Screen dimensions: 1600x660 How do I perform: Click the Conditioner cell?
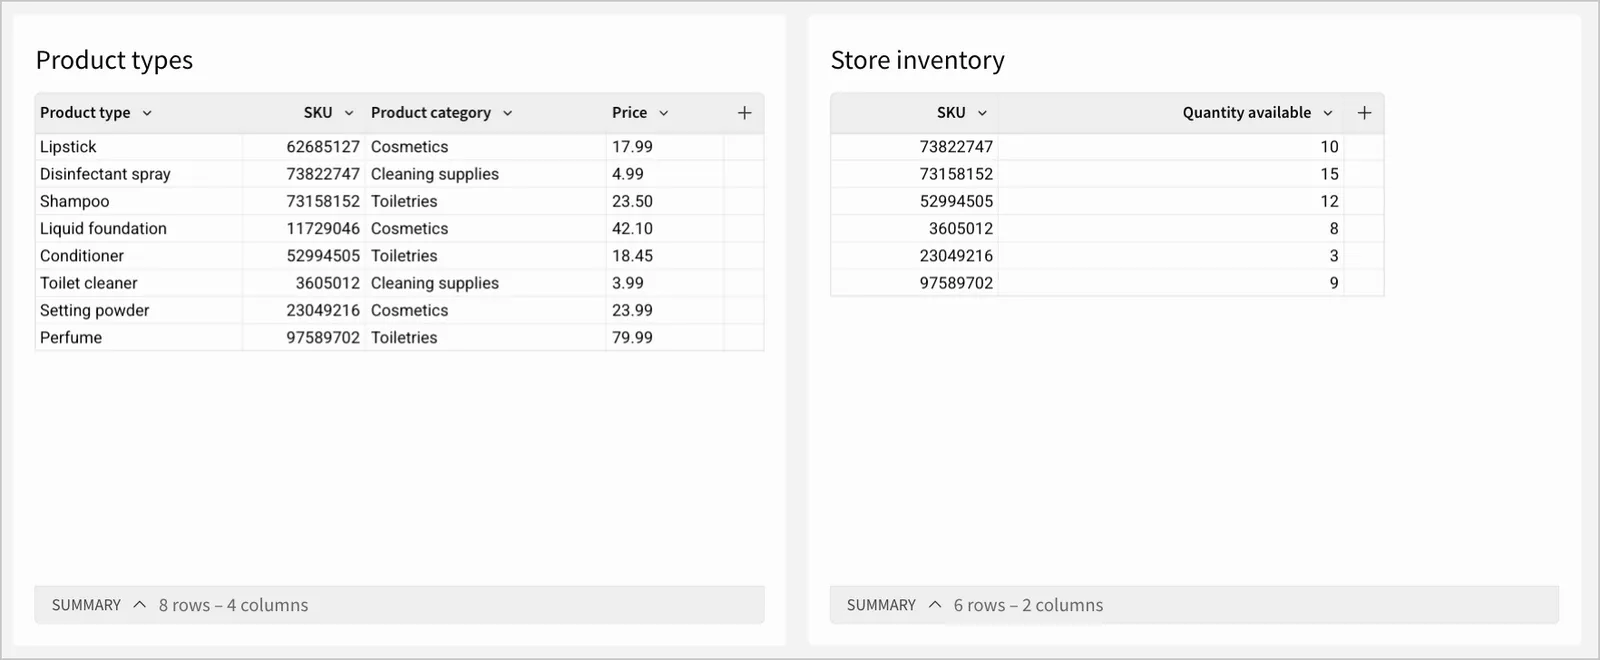[x=138, y=256]
